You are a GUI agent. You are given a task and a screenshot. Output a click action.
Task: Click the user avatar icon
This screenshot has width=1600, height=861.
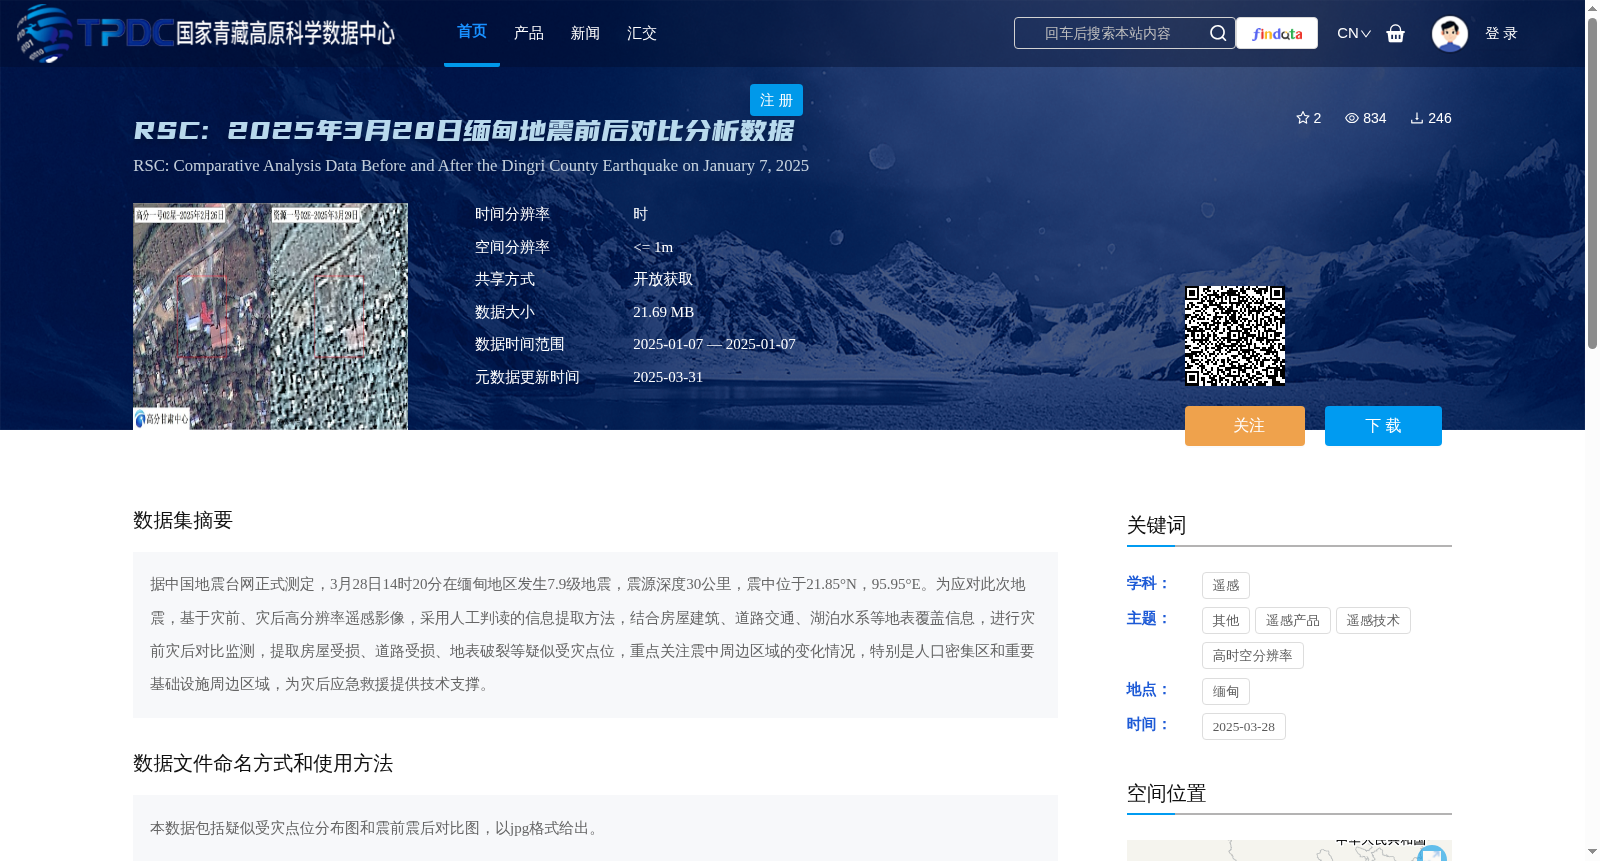click(1450, 33)
